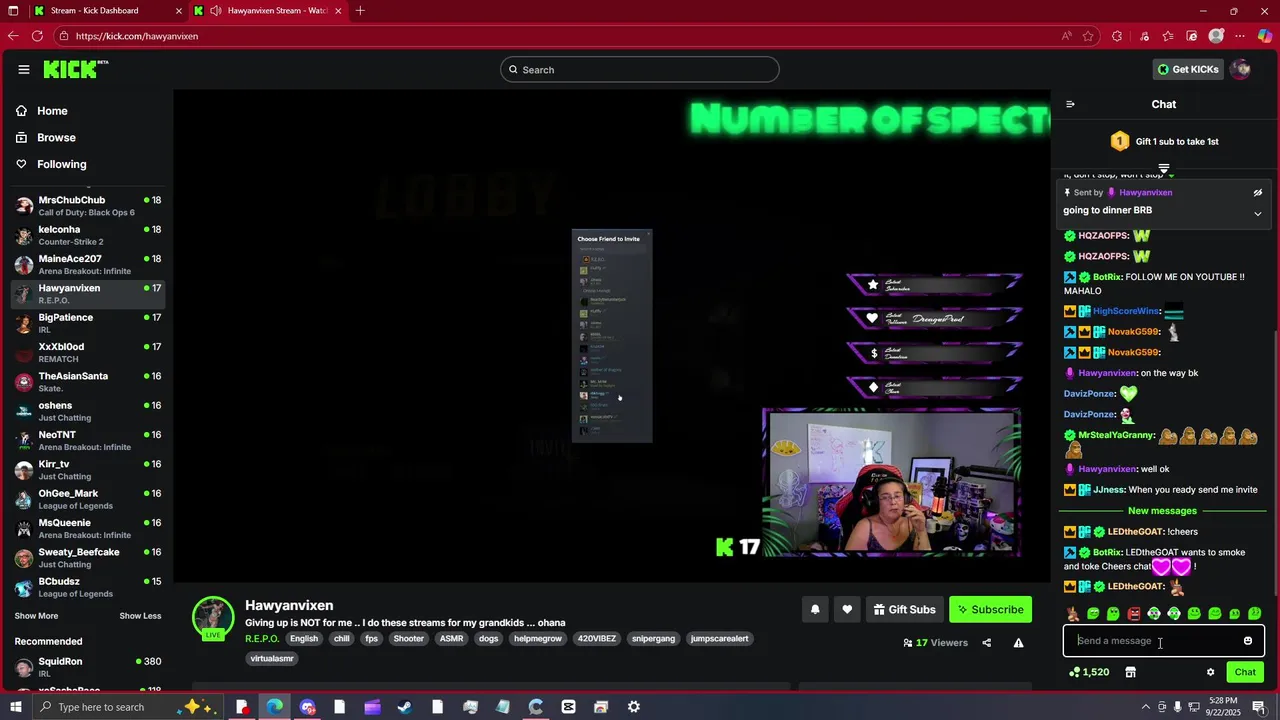
Task: Open the chat shop icon
Action: pyautogui.click(x=1131, y=672)
